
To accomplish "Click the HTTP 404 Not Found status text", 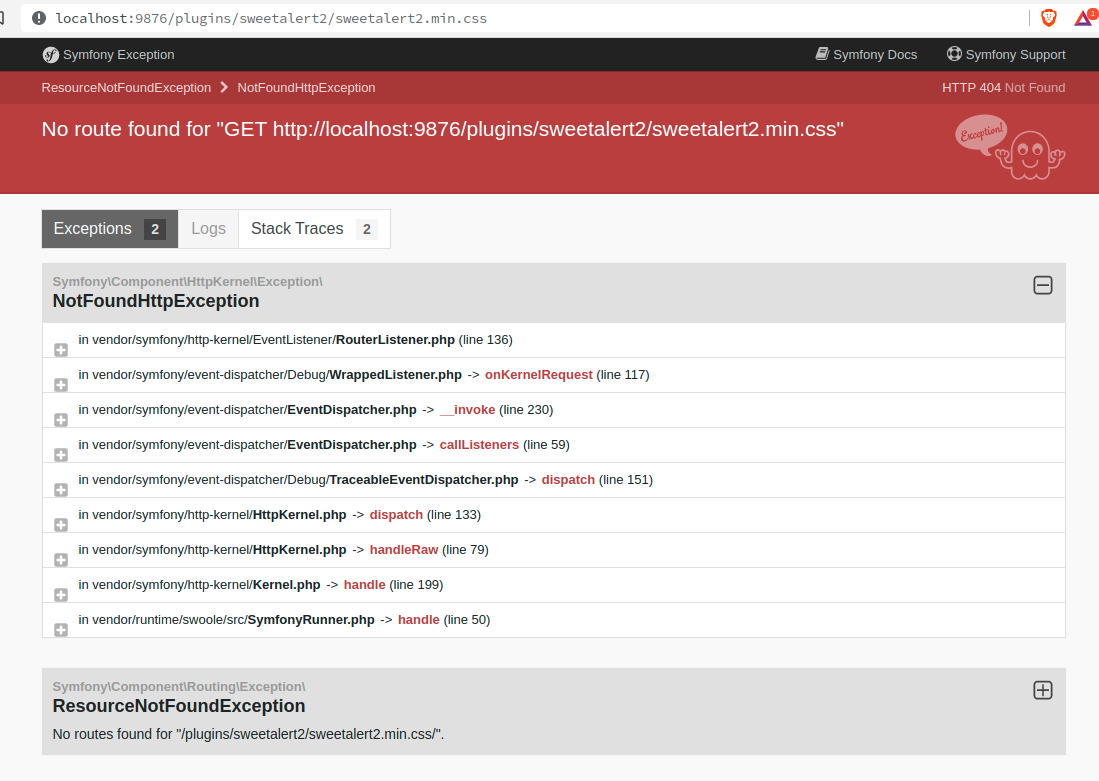I will [x=1004, y=88].
